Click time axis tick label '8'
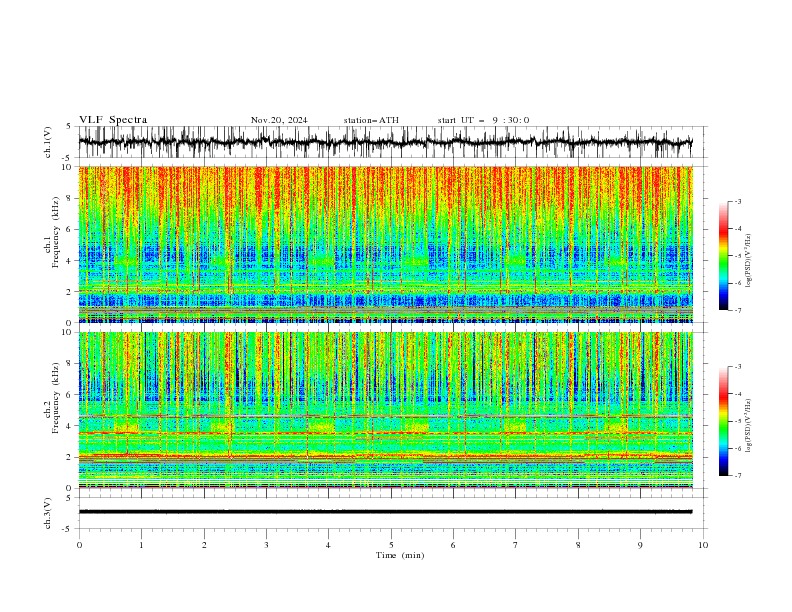 (x=578, y=545)
